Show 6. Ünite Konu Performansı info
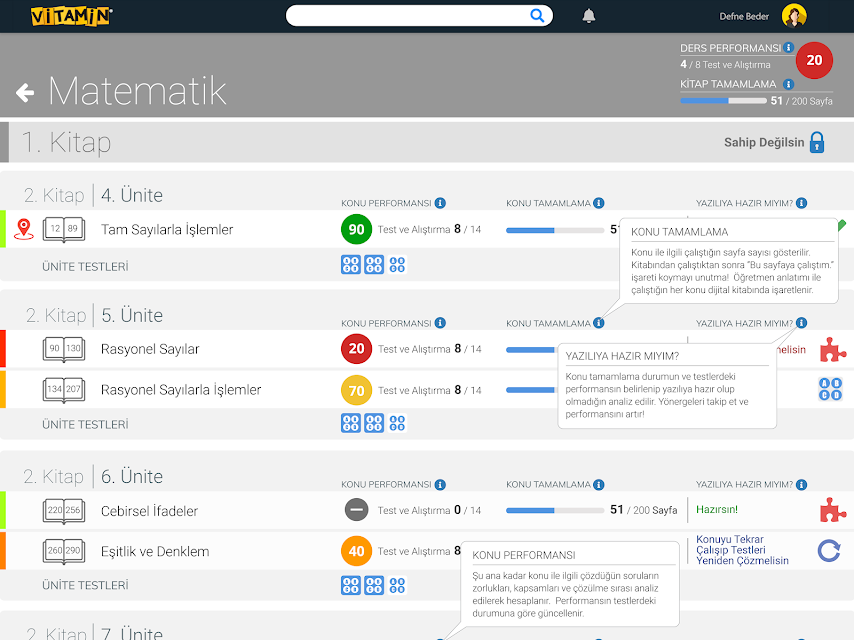 point(440,484)
